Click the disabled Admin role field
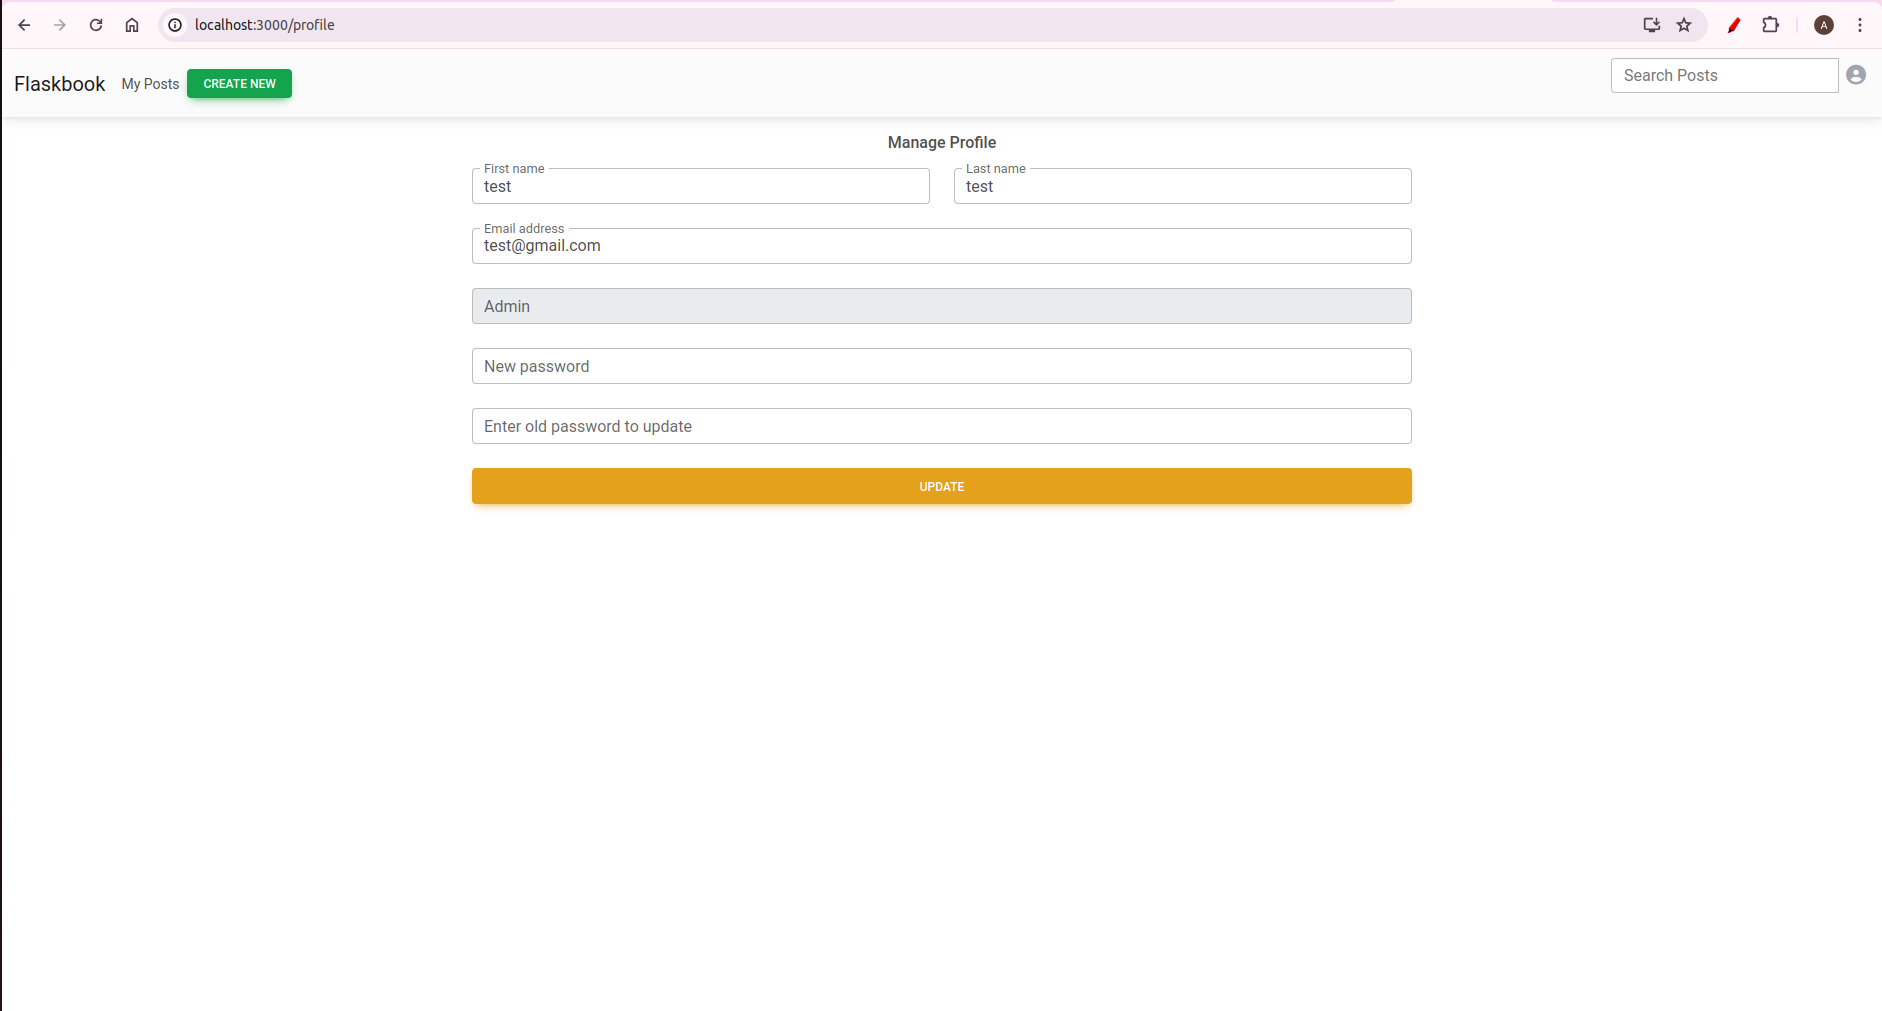 tap(941, 306)
